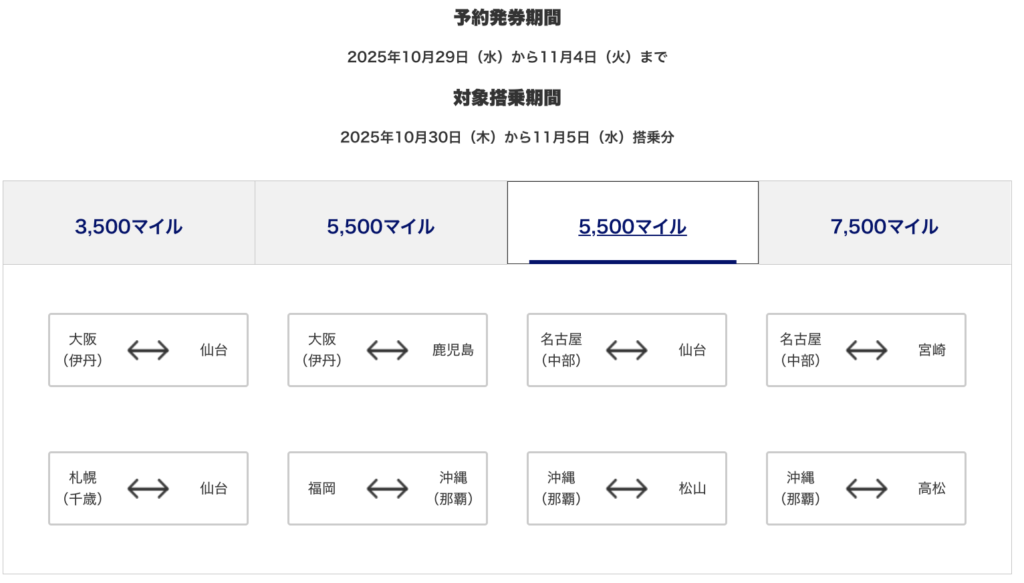Click the arrow icon between 沖縄(那覇) and 松山

tap(627, 488)
